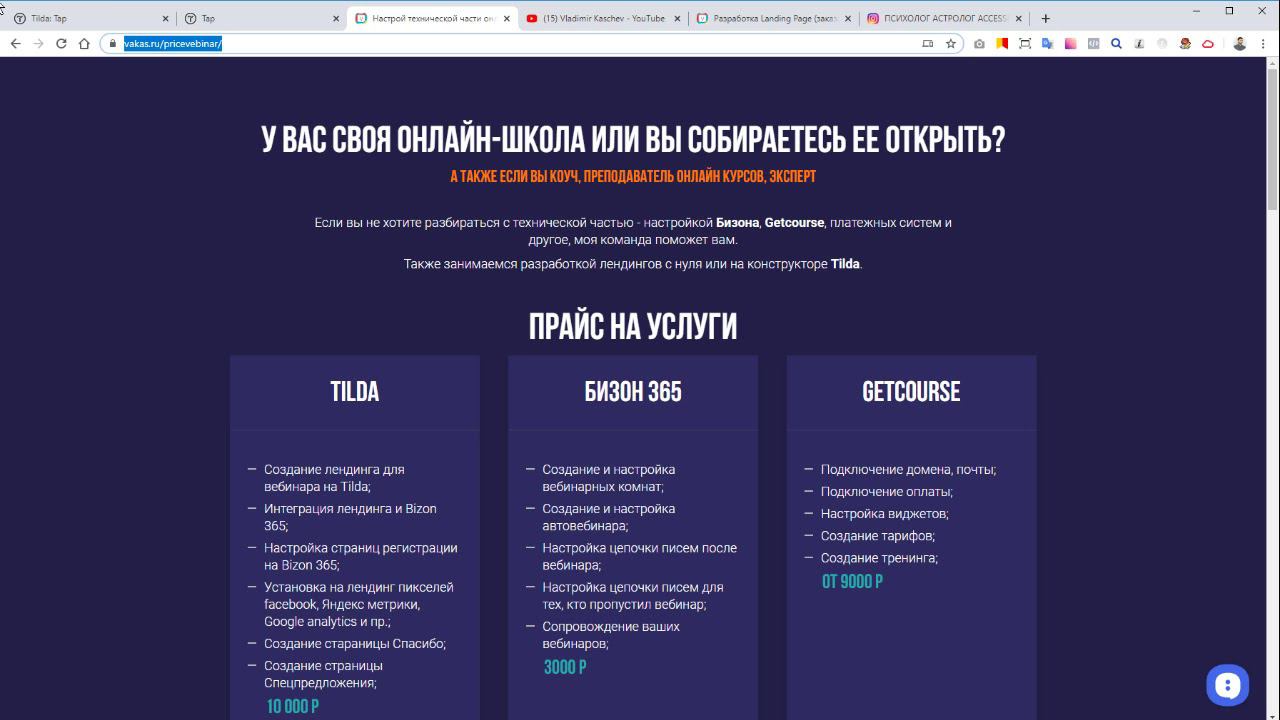Click the 'ПРАЙС НА УСЛУГИ' heading

pyautogui.click(x=633, y=327)
